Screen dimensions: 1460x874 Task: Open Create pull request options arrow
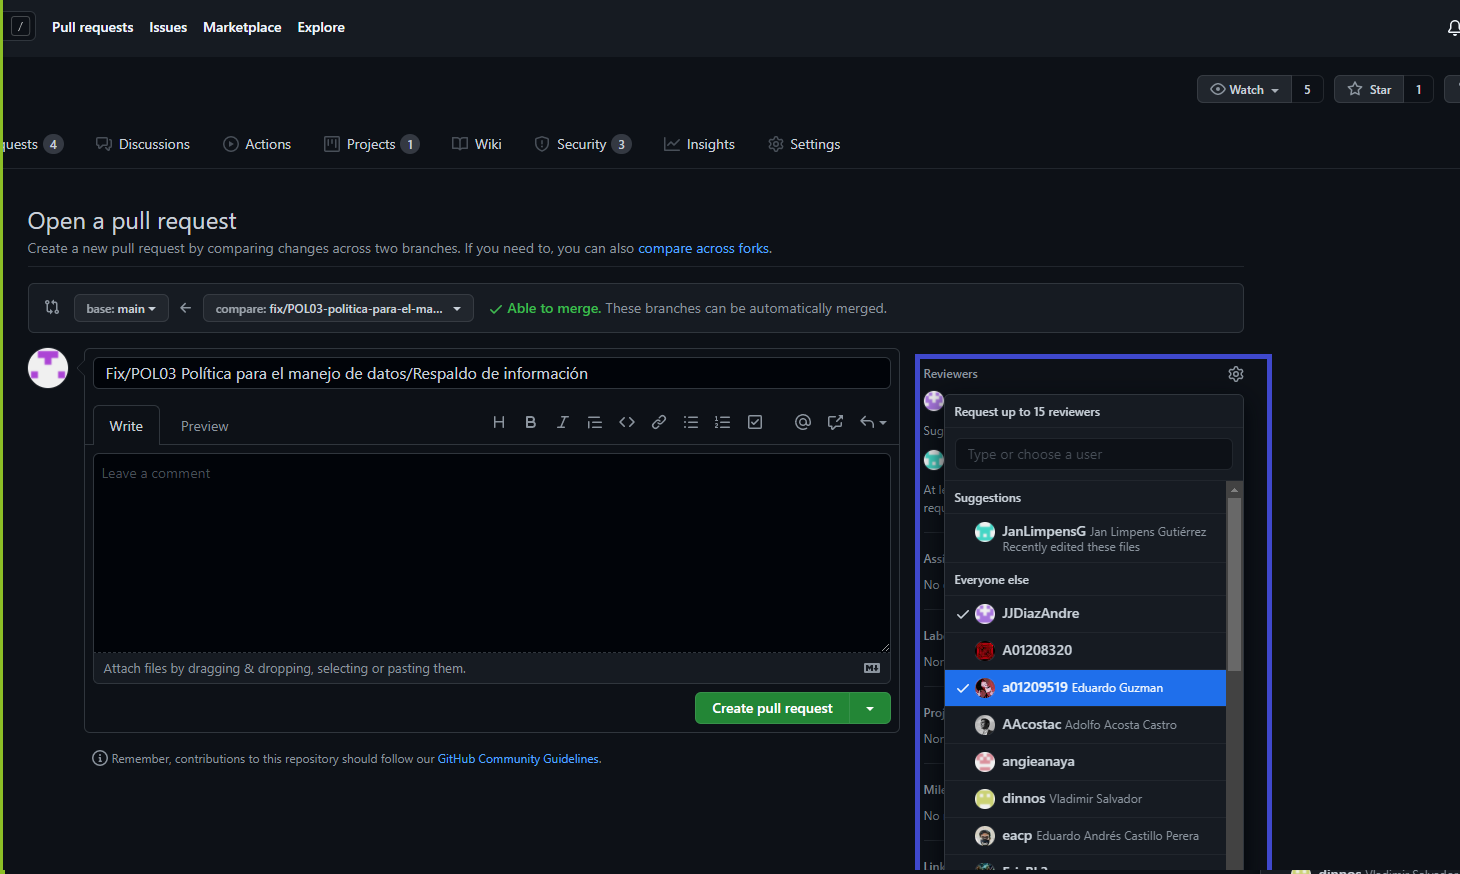[870, 708]
